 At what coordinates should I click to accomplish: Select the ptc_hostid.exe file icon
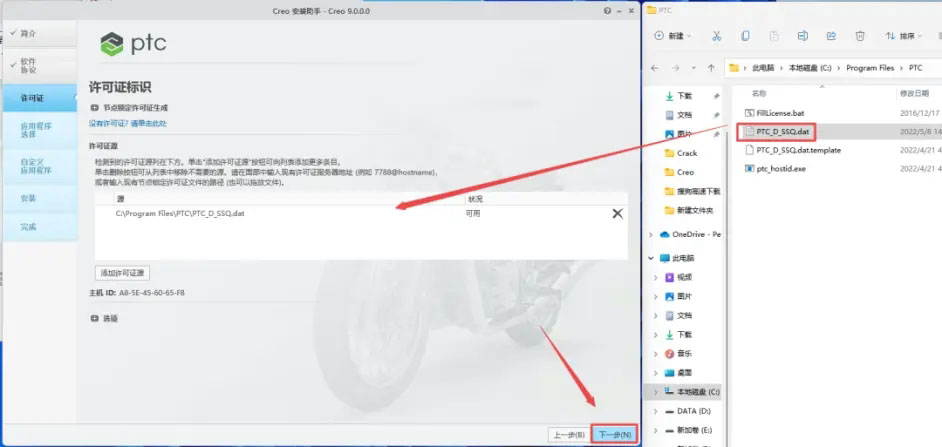point(749,169)
